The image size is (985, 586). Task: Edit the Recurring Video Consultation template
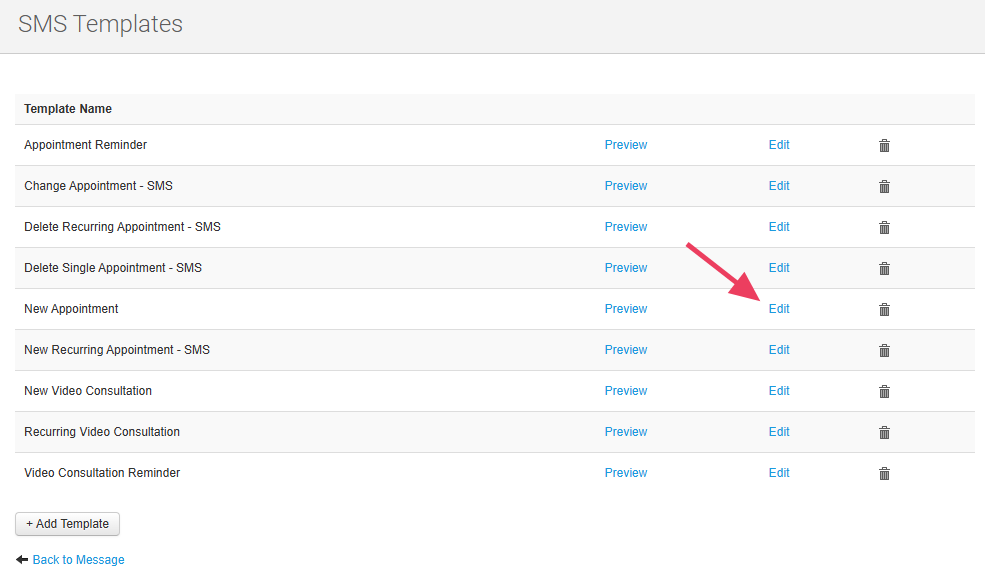tap(779, 432)
